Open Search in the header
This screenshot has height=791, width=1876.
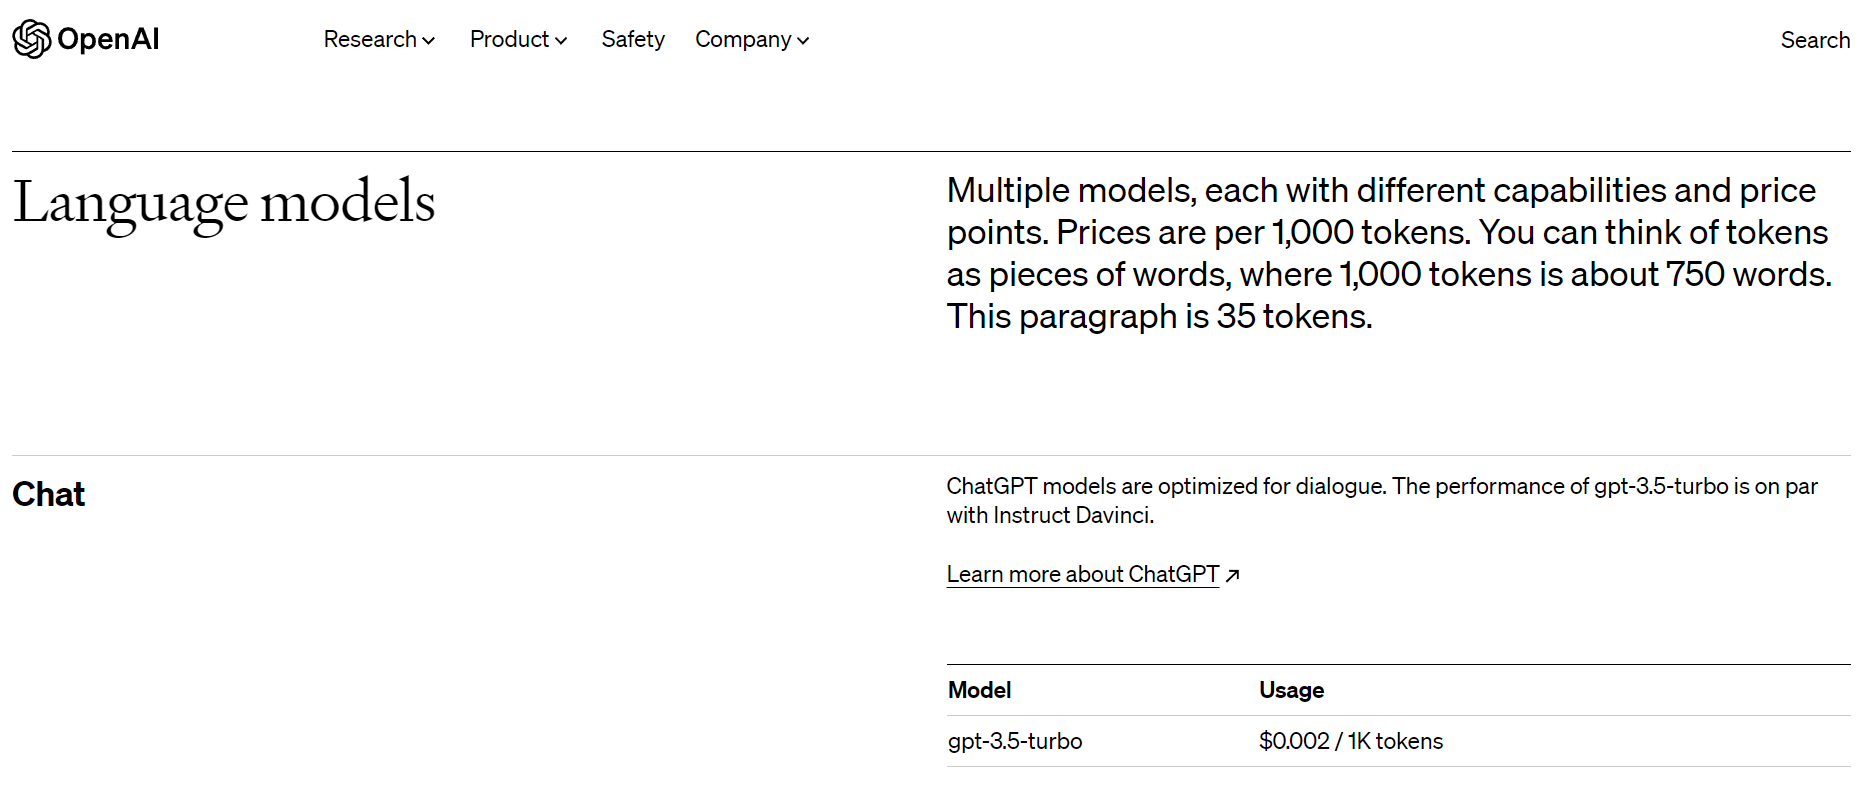(1815, 40)
